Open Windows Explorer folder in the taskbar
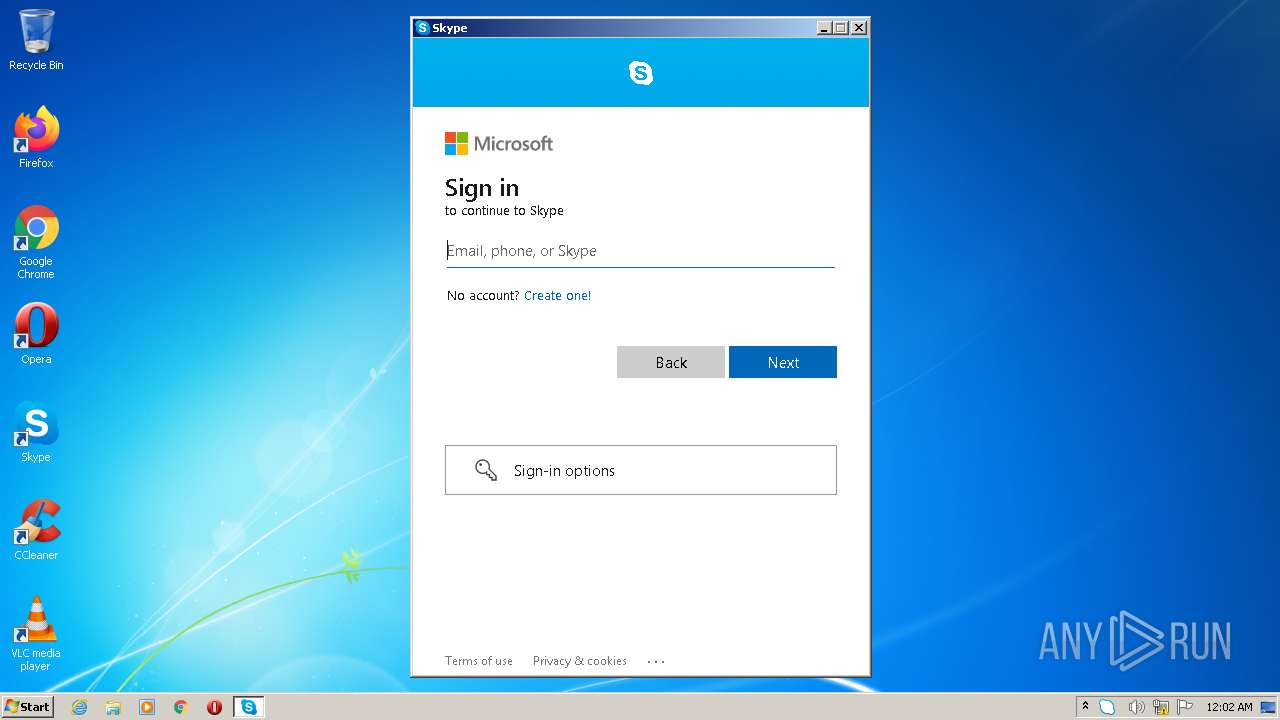The image size is (1280, 720). tap(113, 707)
